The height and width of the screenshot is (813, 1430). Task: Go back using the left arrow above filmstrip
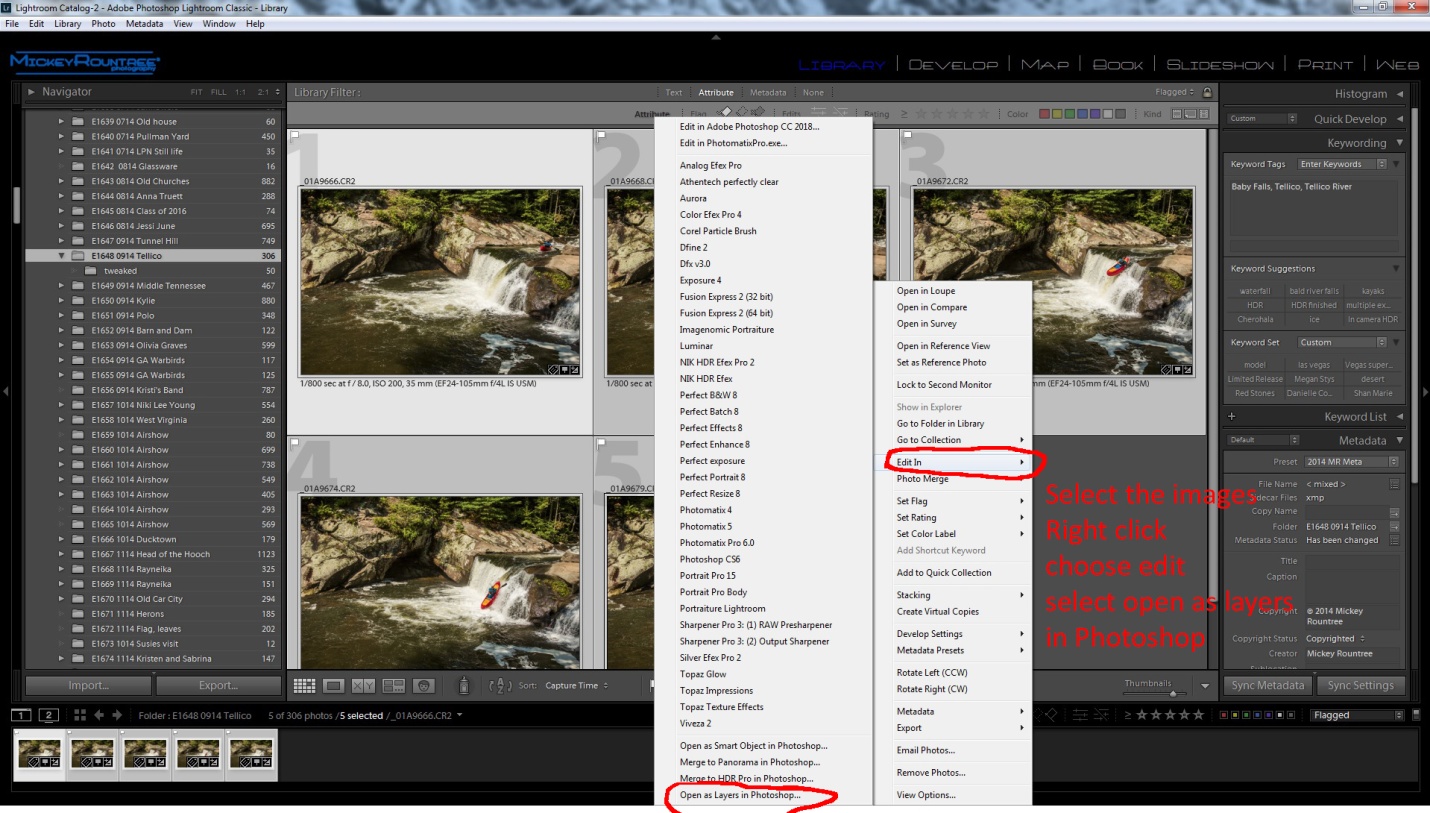[x=99, y=715]
